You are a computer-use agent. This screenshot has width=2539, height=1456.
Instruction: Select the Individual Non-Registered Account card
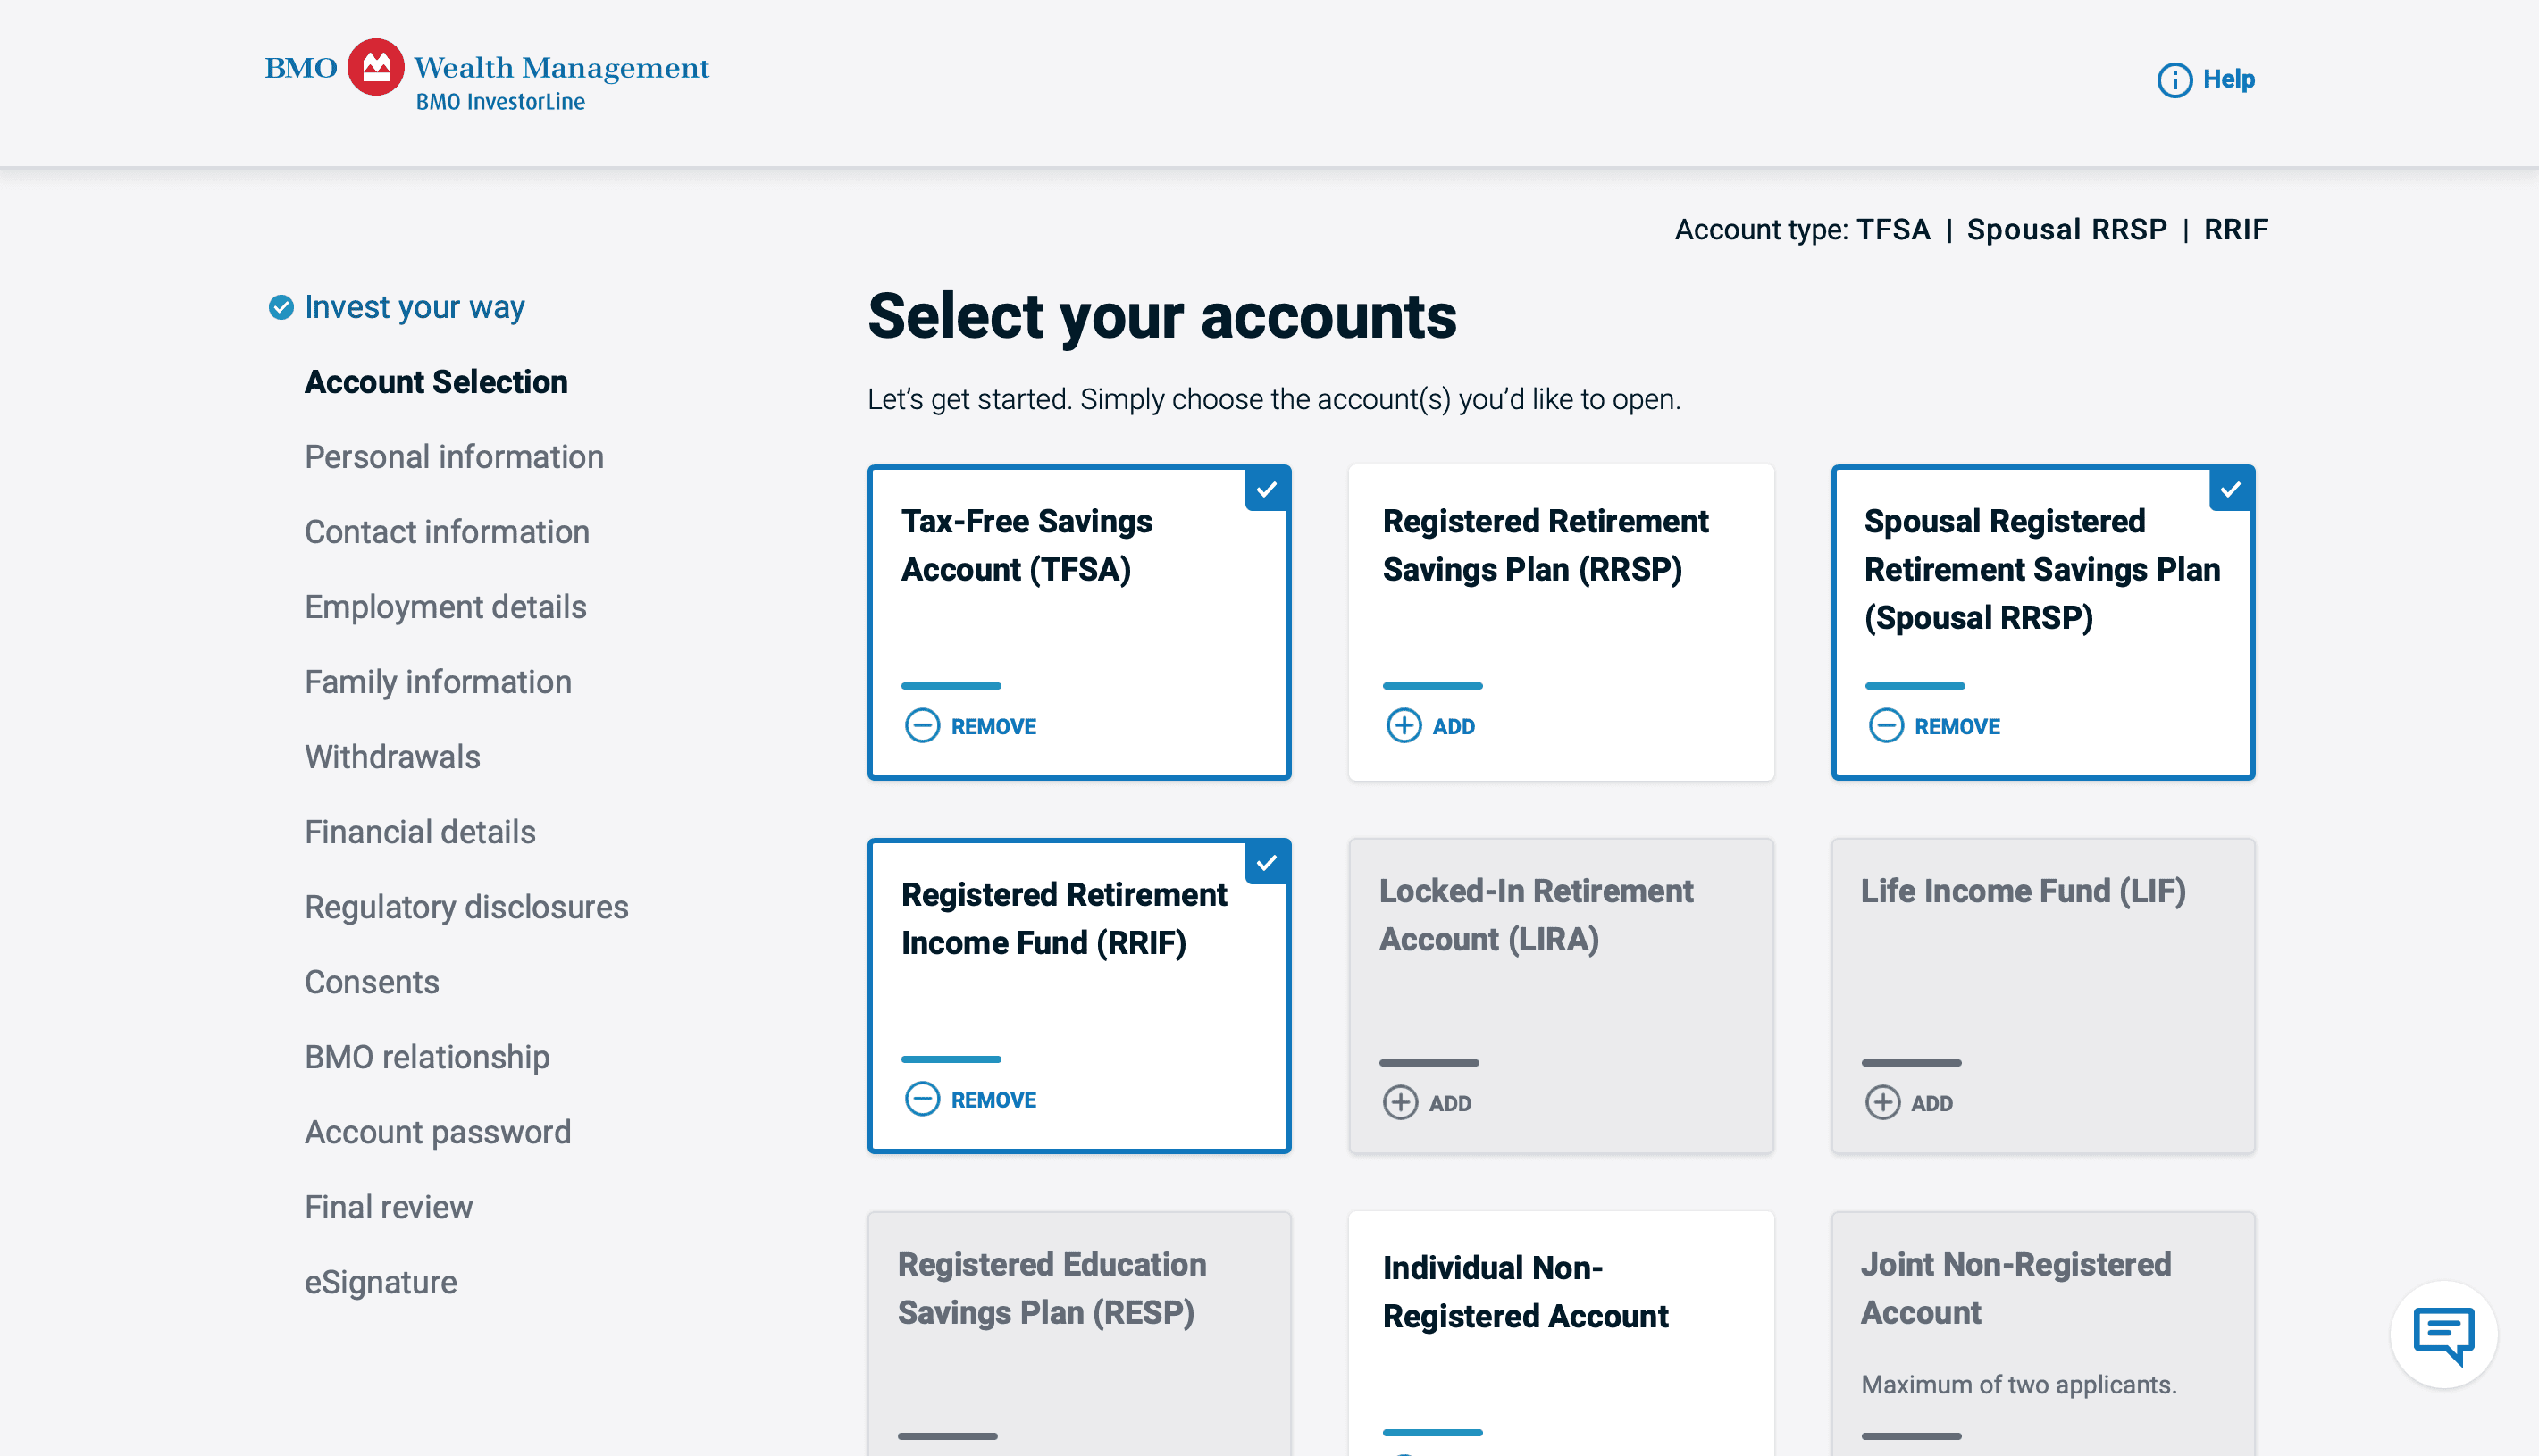tap(1561, 1334)
